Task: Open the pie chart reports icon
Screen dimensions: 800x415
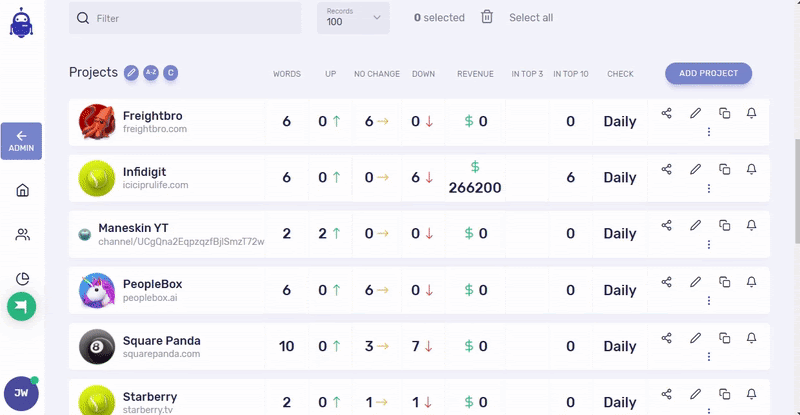Action: click(x=22, y=278)
